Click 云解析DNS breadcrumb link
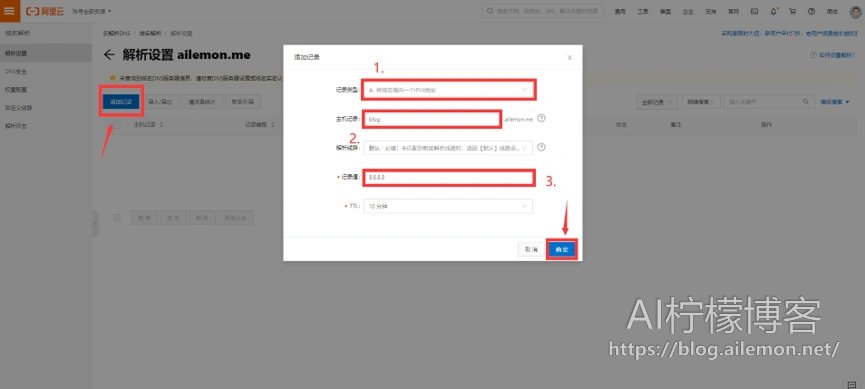Viewport: 865px width, 389px height. [x=116, y=34]
